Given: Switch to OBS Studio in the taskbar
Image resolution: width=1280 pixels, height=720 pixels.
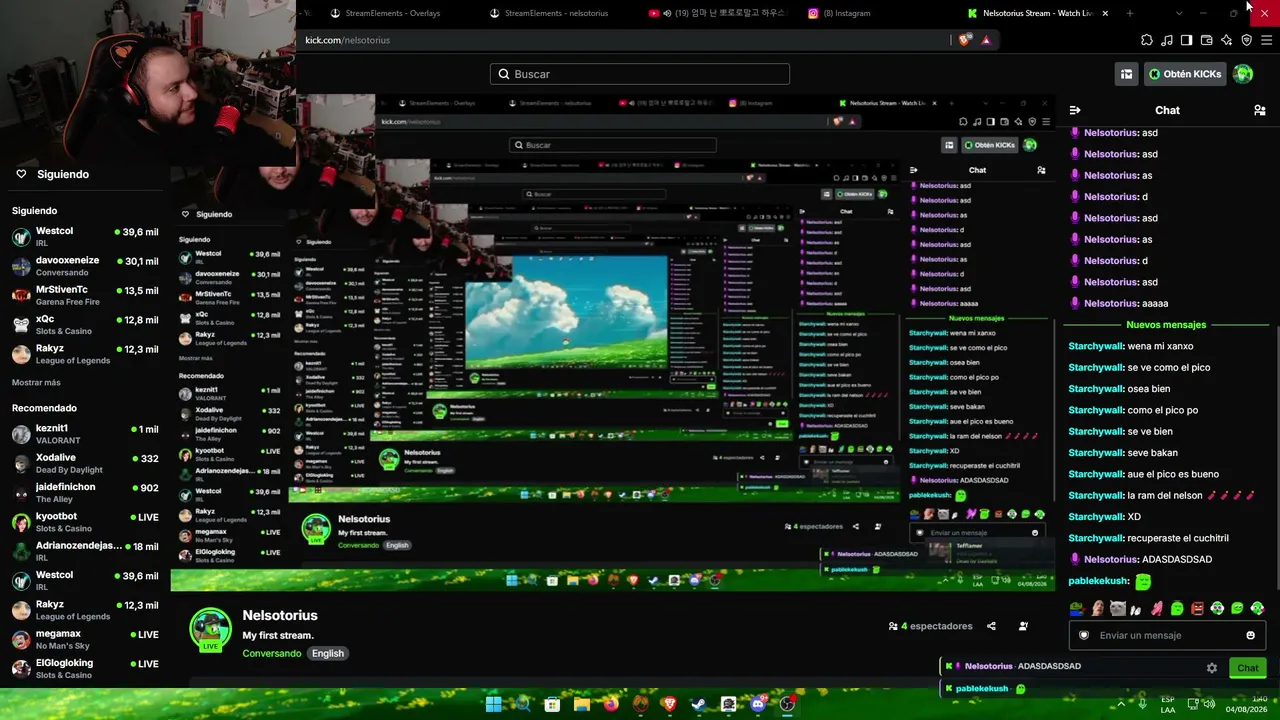Looking at the screenshot, I should [787, 704].
